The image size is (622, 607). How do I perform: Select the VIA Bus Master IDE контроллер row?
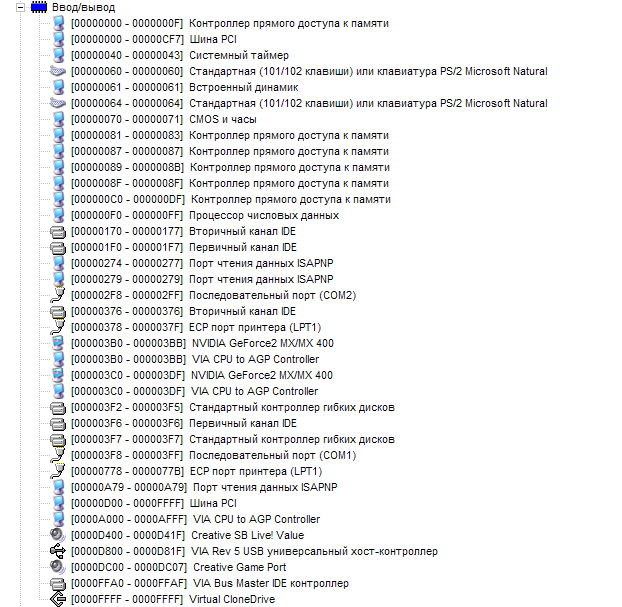[x=210, y=584]
